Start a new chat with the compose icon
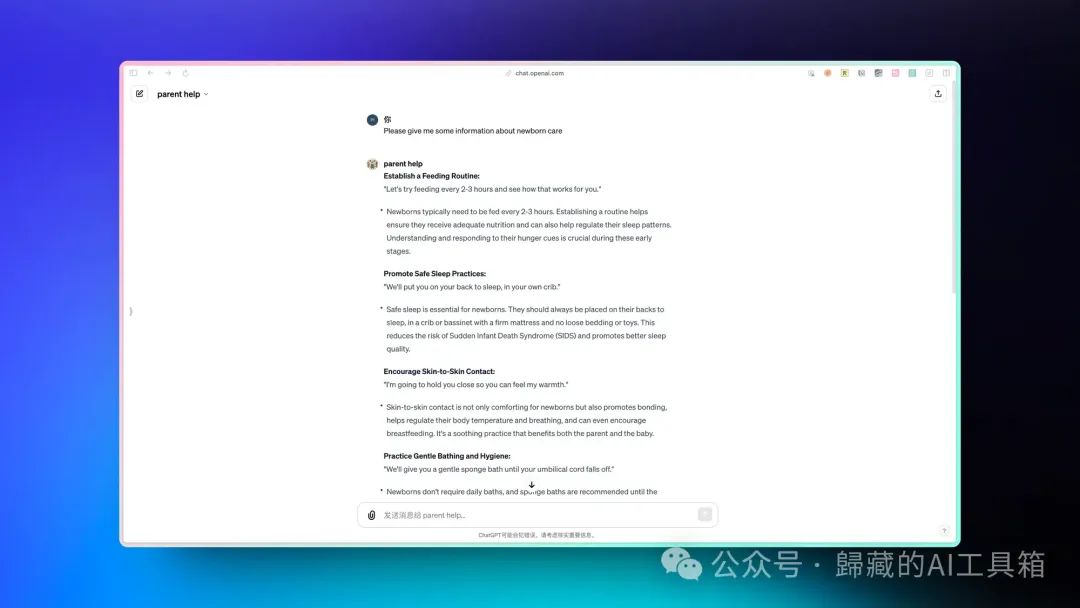This screenshot has height=608, width=1080. [x=139, y=94]
